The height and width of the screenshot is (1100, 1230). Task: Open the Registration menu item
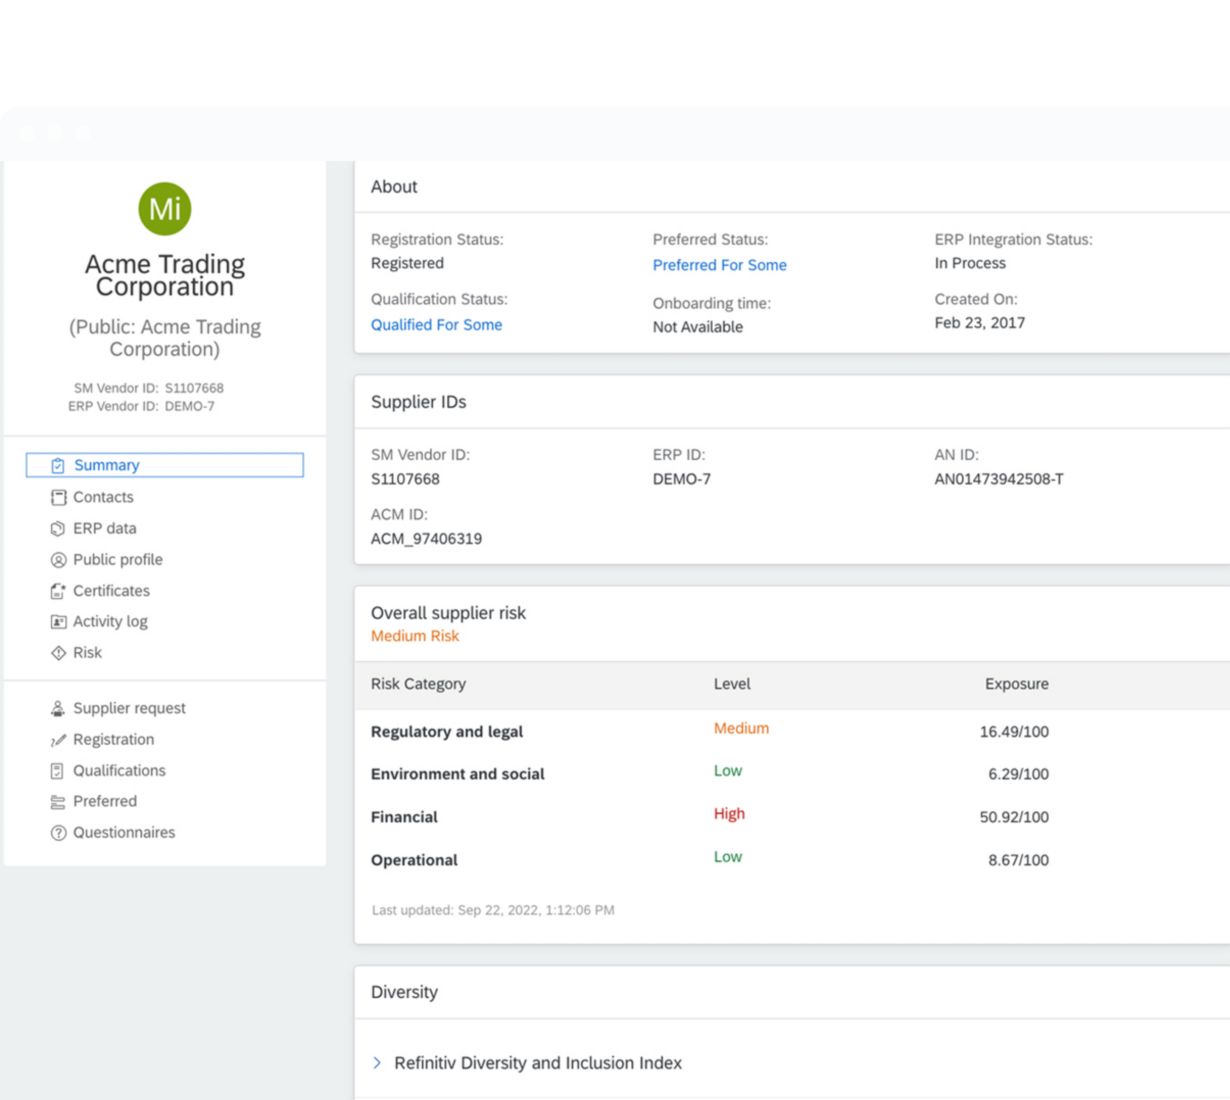click(113, 739)
